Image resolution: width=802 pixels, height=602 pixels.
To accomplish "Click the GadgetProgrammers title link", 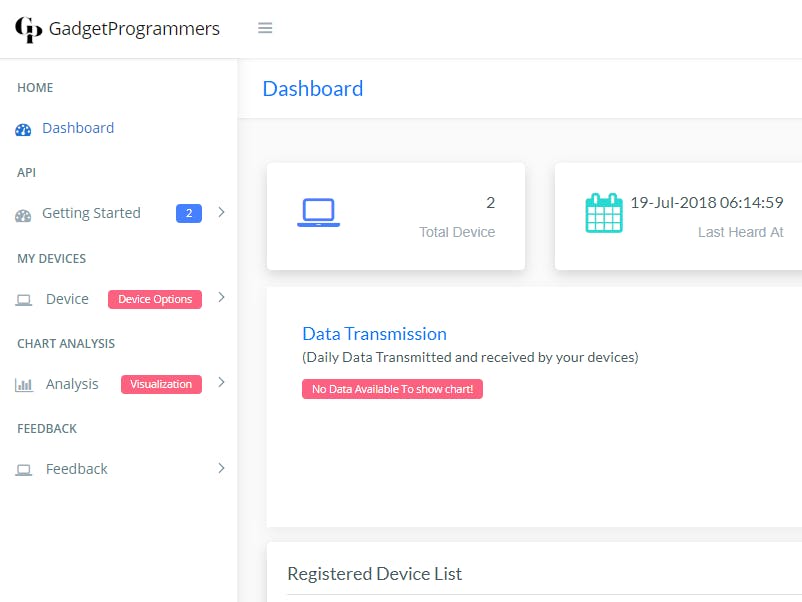I will coord(132,29).
